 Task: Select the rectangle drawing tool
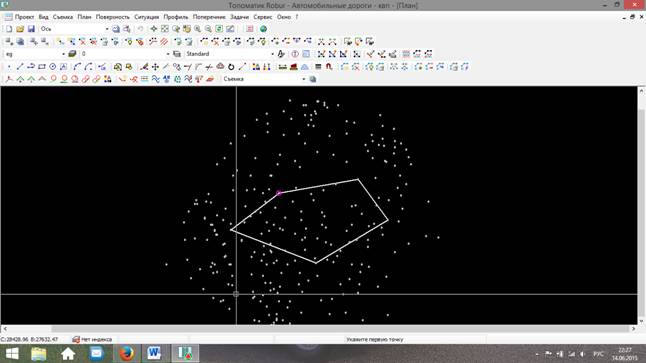(42, 67)
